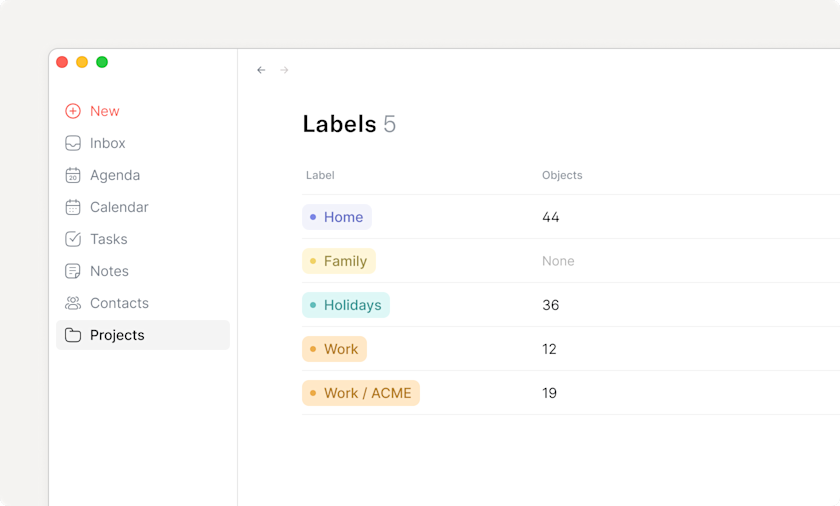The width and height of the screenshot is (840, 506).
Task: Navigate back with the left arrow
Action: click(x=261, y=70)
